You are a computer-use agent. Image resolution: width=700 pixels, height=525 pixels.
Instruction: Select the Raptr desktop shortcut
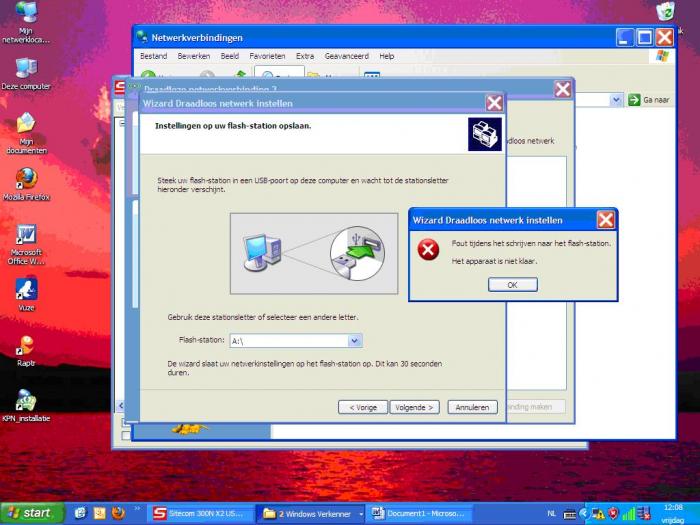pyautogui.click(x=26, y=351)
